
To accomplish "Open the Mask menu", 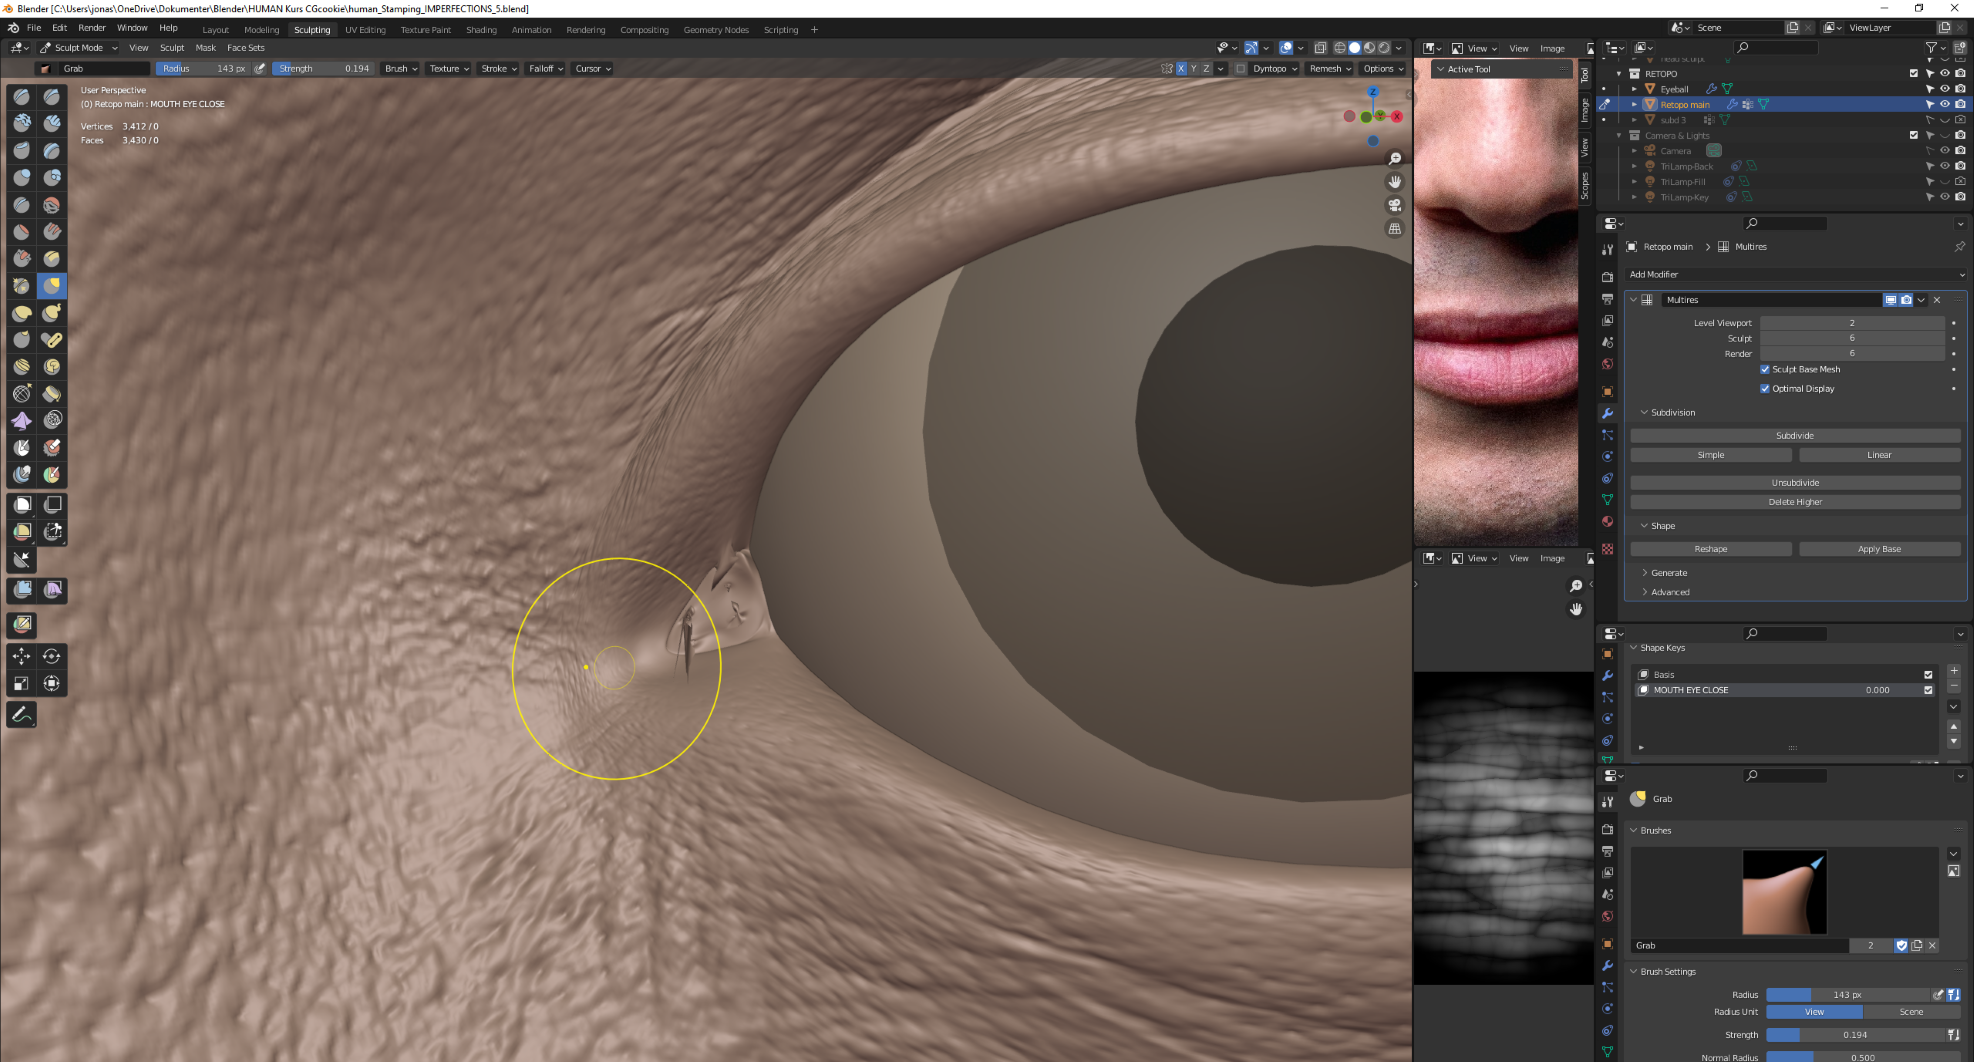I will [x=206, y=48].
